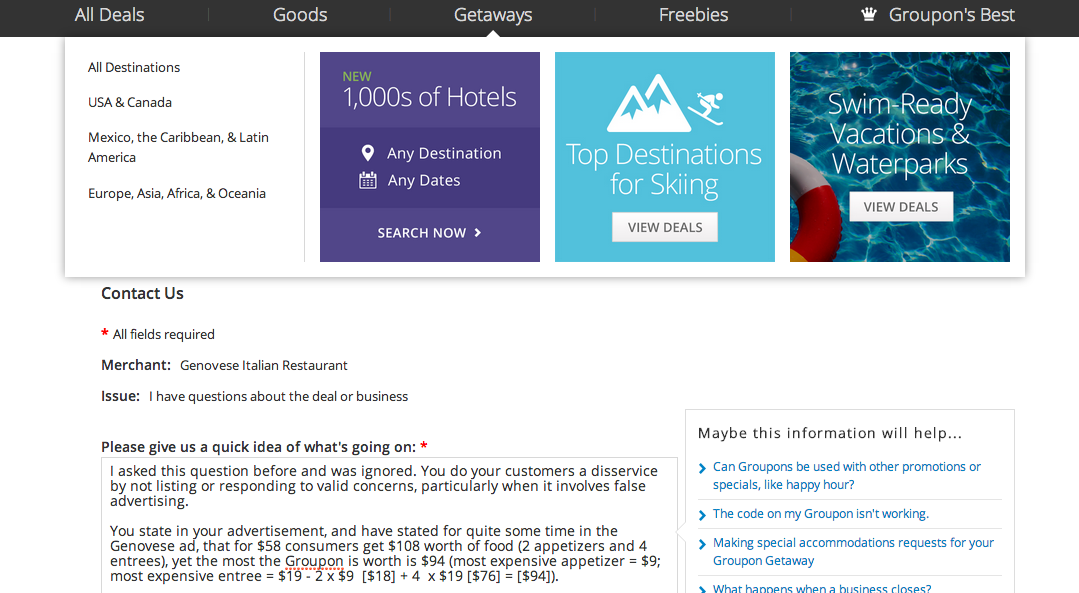Select Europe, Asia, Africa, & Oceania
Viewport: 1079px width, 593px height.
coord(176,193)
